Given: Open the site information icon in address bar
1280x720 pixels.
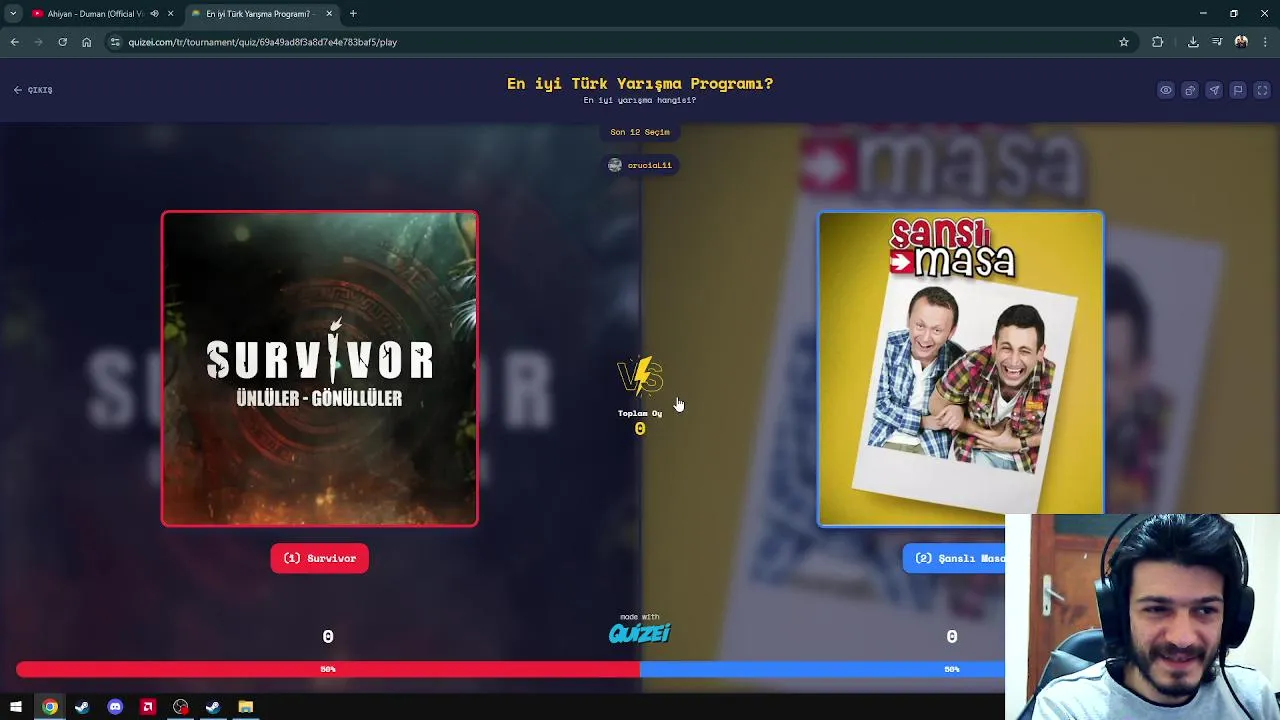Looking at the screenshot, I should click(x=115, y=42).
